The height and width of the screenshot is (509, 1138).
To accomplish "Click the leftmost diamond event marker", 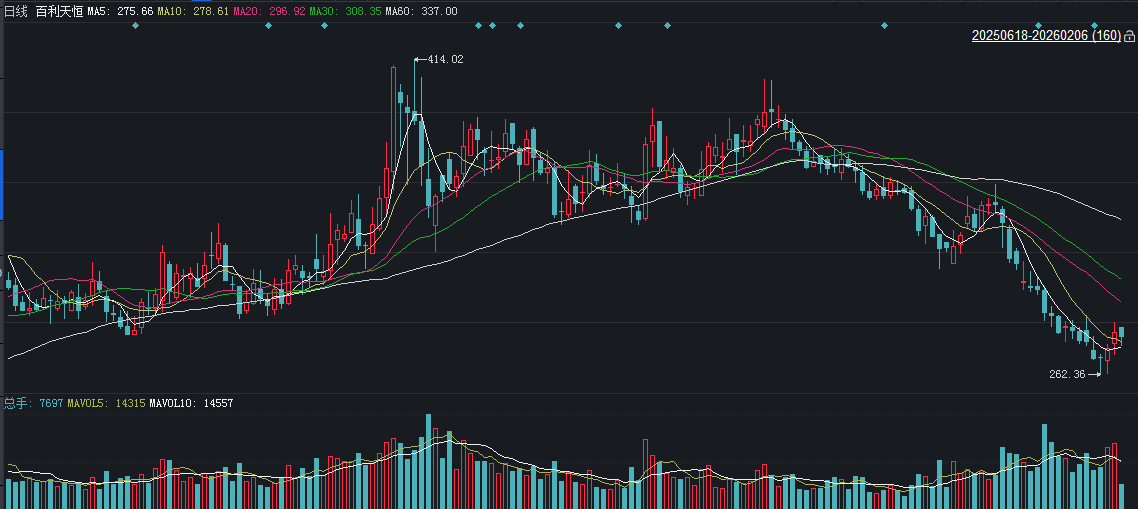I will pyautogui.click(x=136, y=25).
